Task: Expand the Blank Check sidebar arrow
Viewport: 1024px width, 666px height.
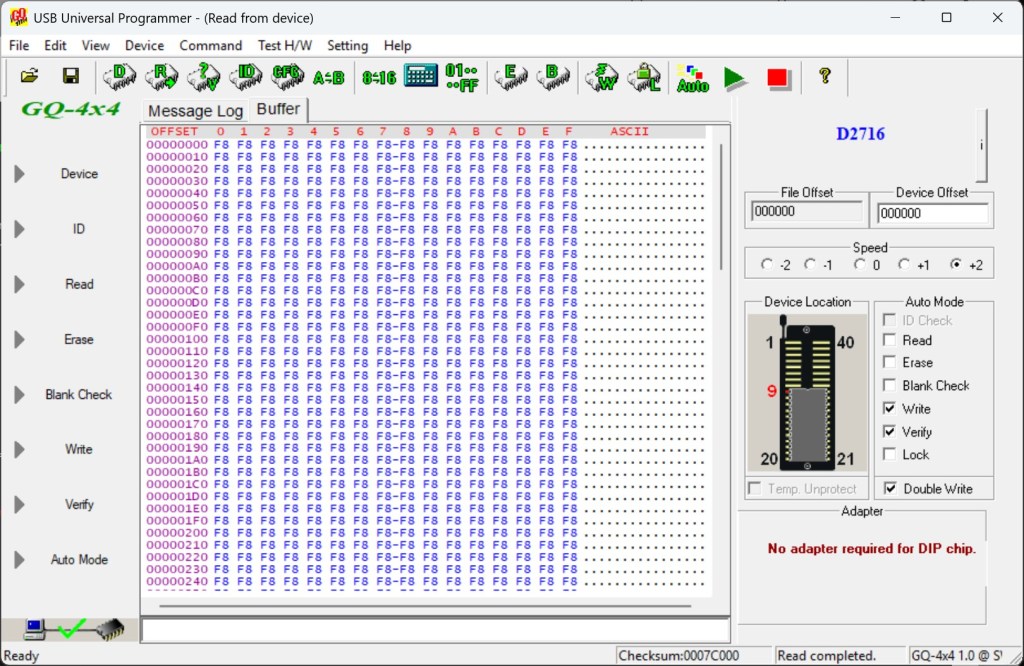Action: pos(19,395)
